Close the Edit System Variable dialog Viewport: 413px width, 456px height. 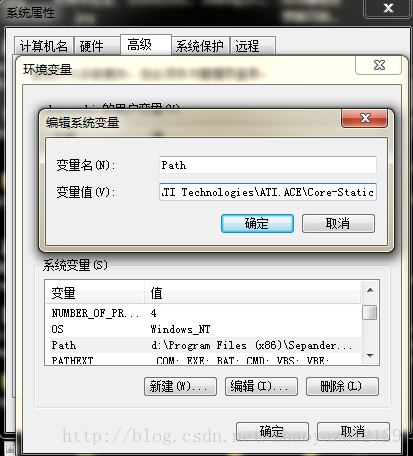tap(365, 118)
